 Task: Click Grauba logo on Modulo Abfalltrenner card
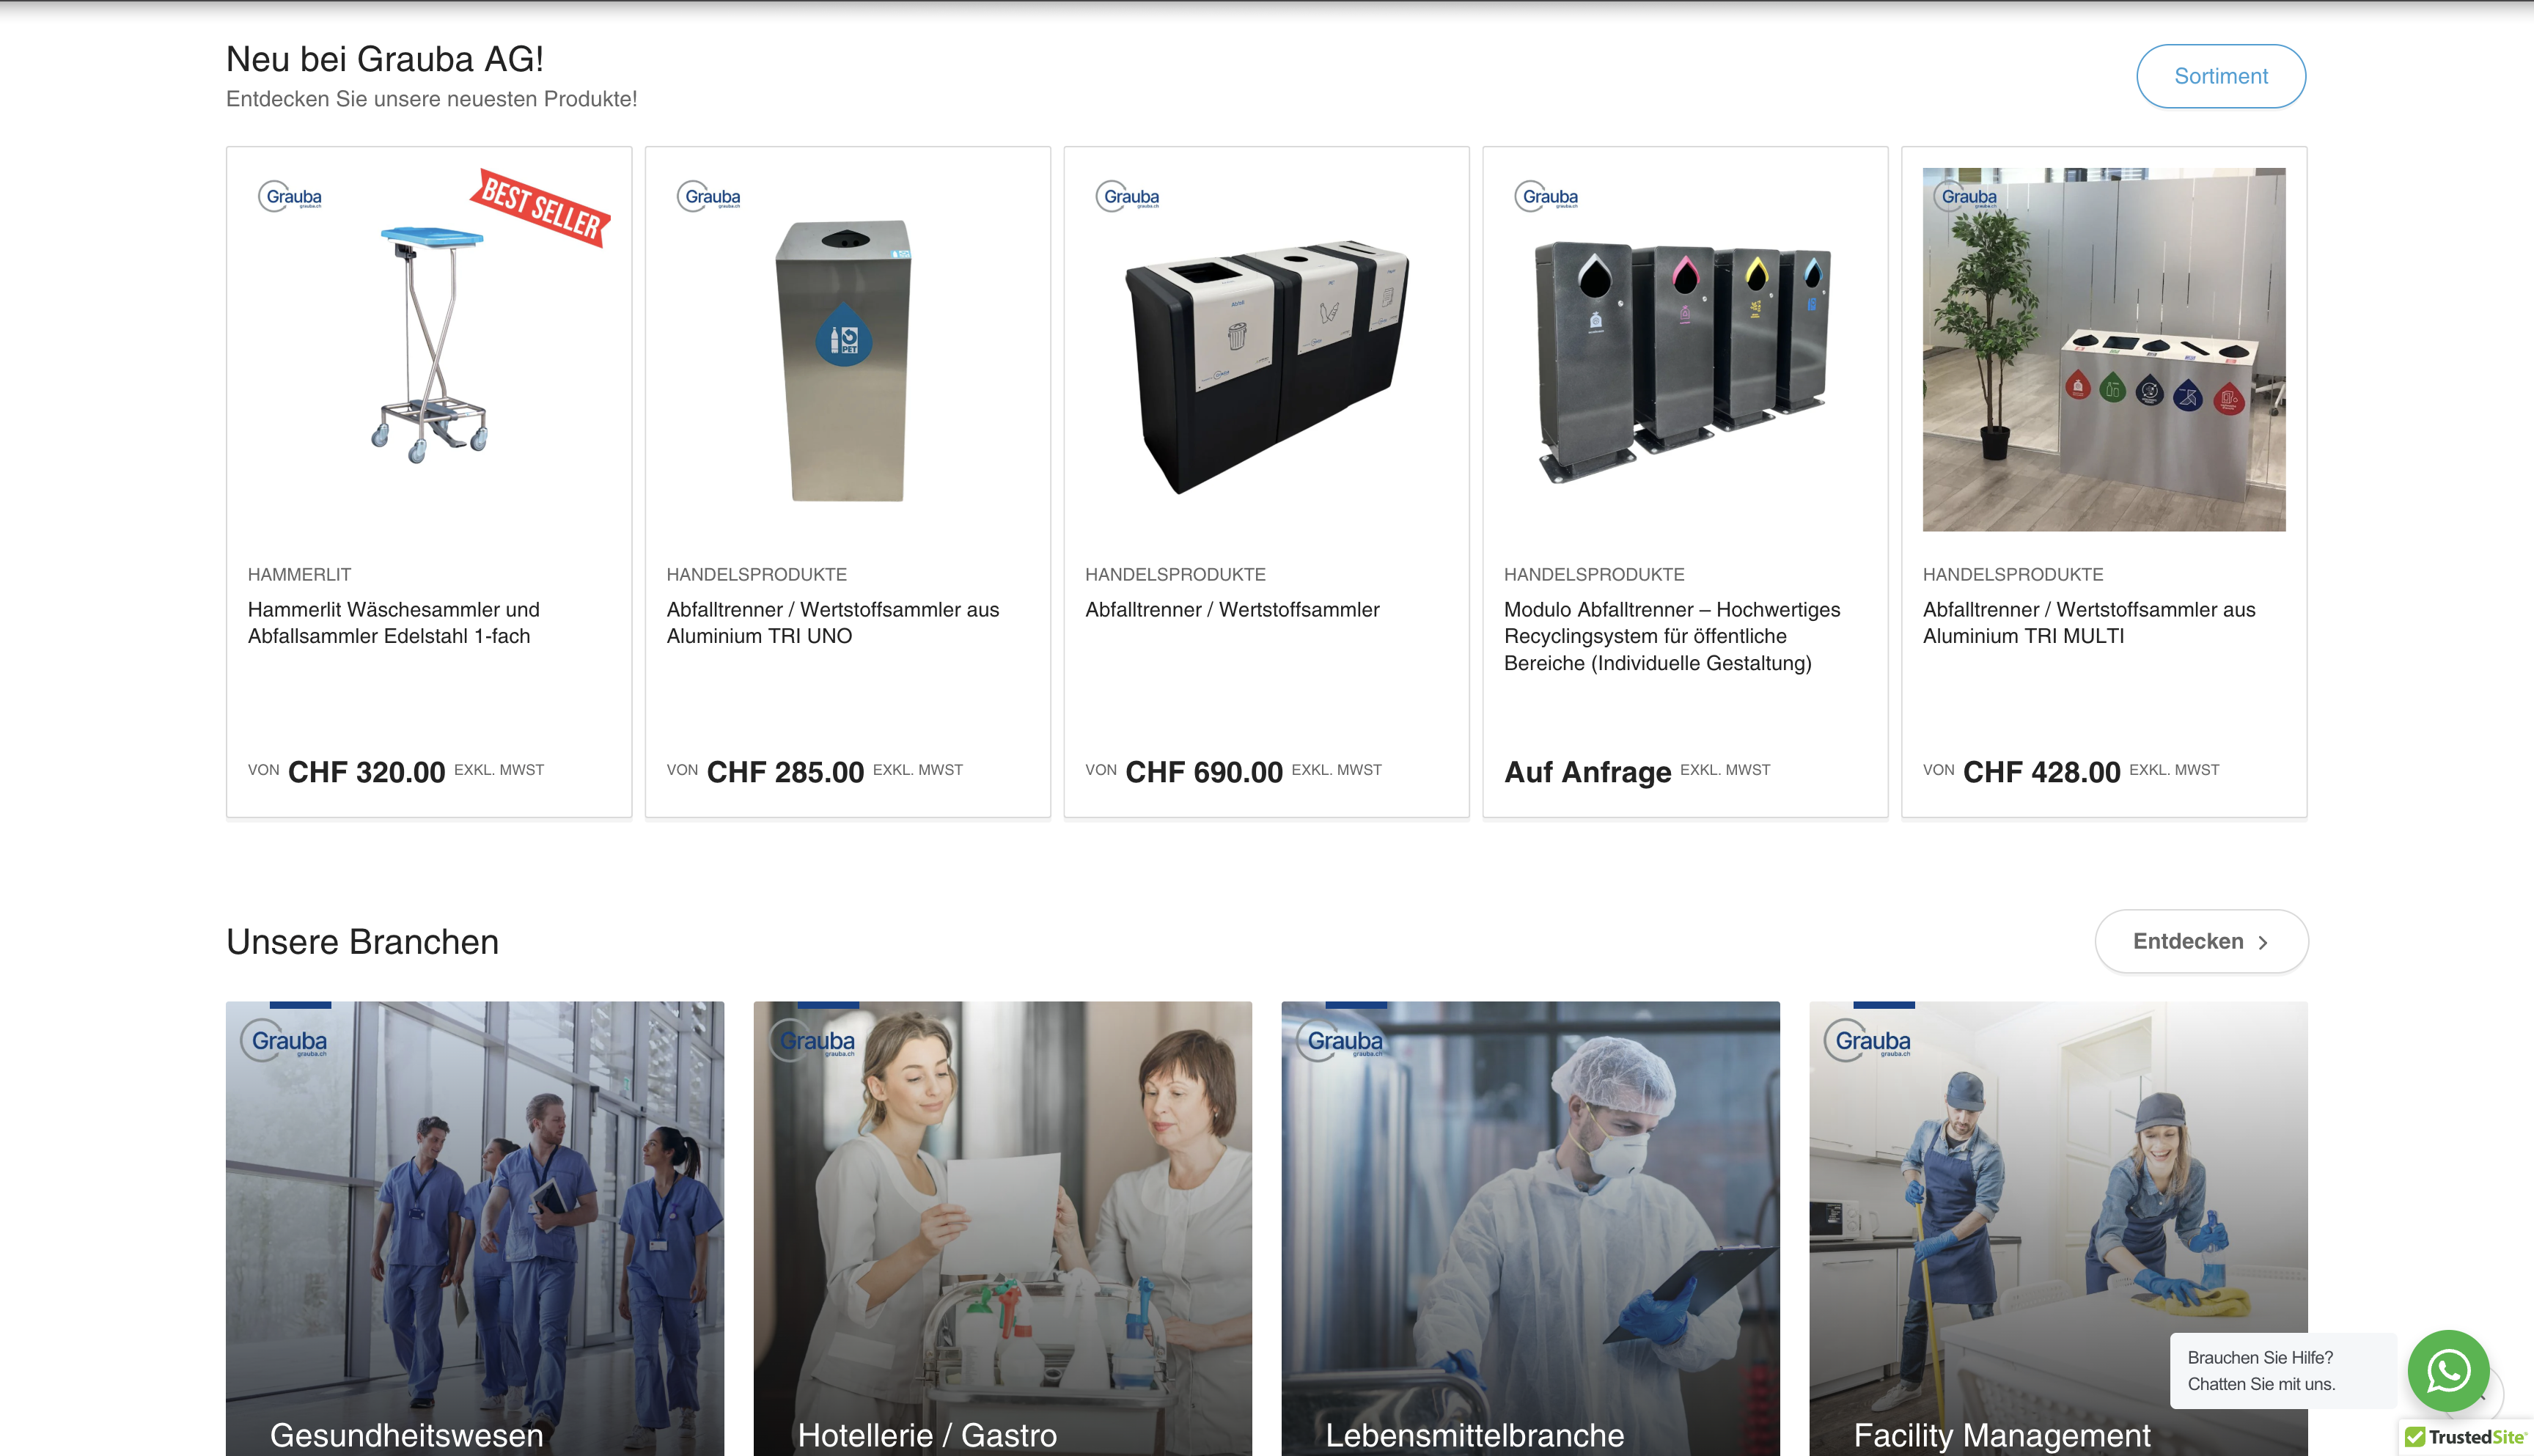(1548, 197)
